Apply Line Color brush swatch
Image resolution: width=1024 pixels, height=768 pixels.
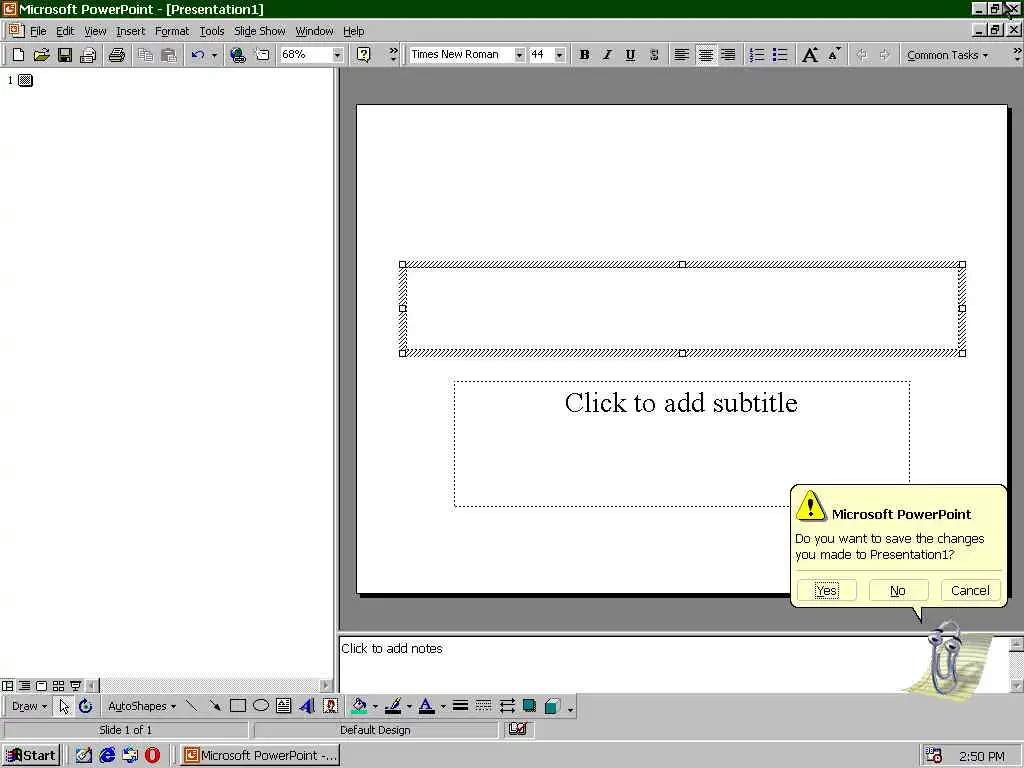coord(393,706)
